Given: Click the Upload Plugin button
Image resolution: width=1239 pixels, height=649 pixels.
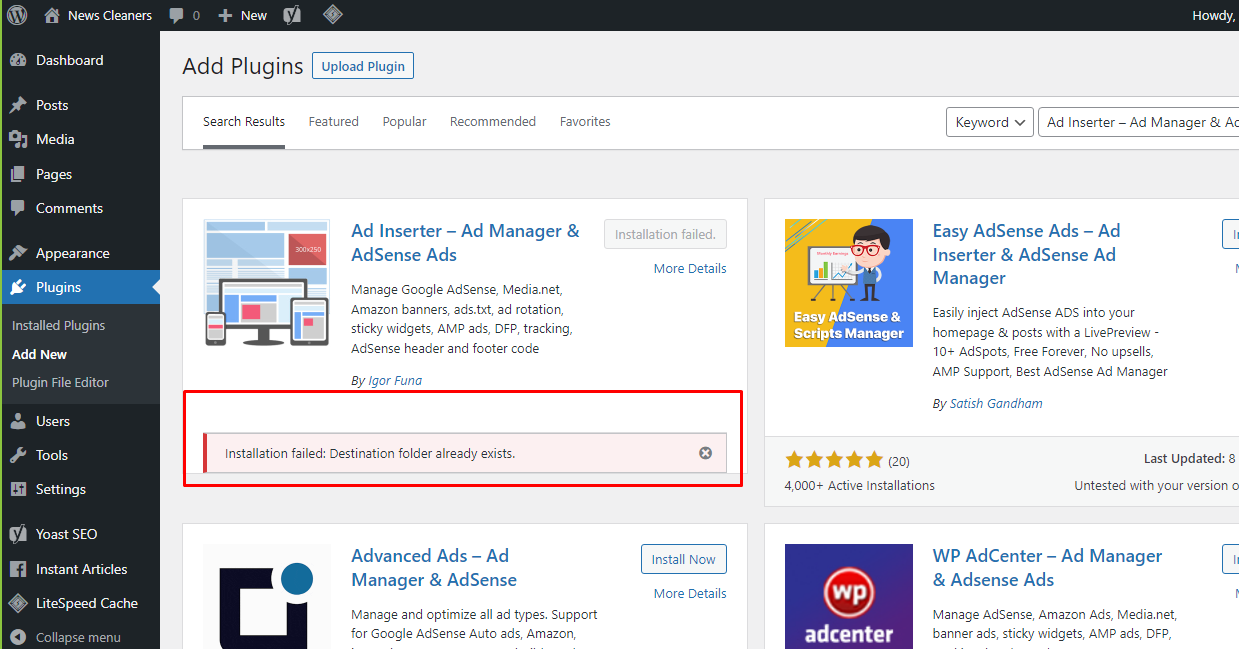Looking at the screenshot, I should tap(362, 65).
